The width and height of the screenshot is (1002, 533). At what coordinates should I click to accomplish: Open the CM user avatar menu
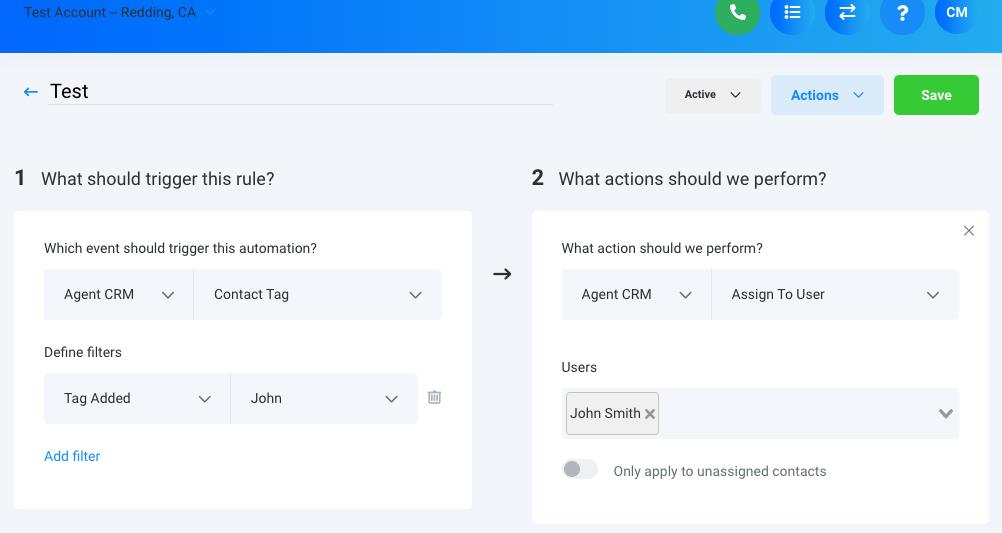pyautogui.click(x=957, y=12)
